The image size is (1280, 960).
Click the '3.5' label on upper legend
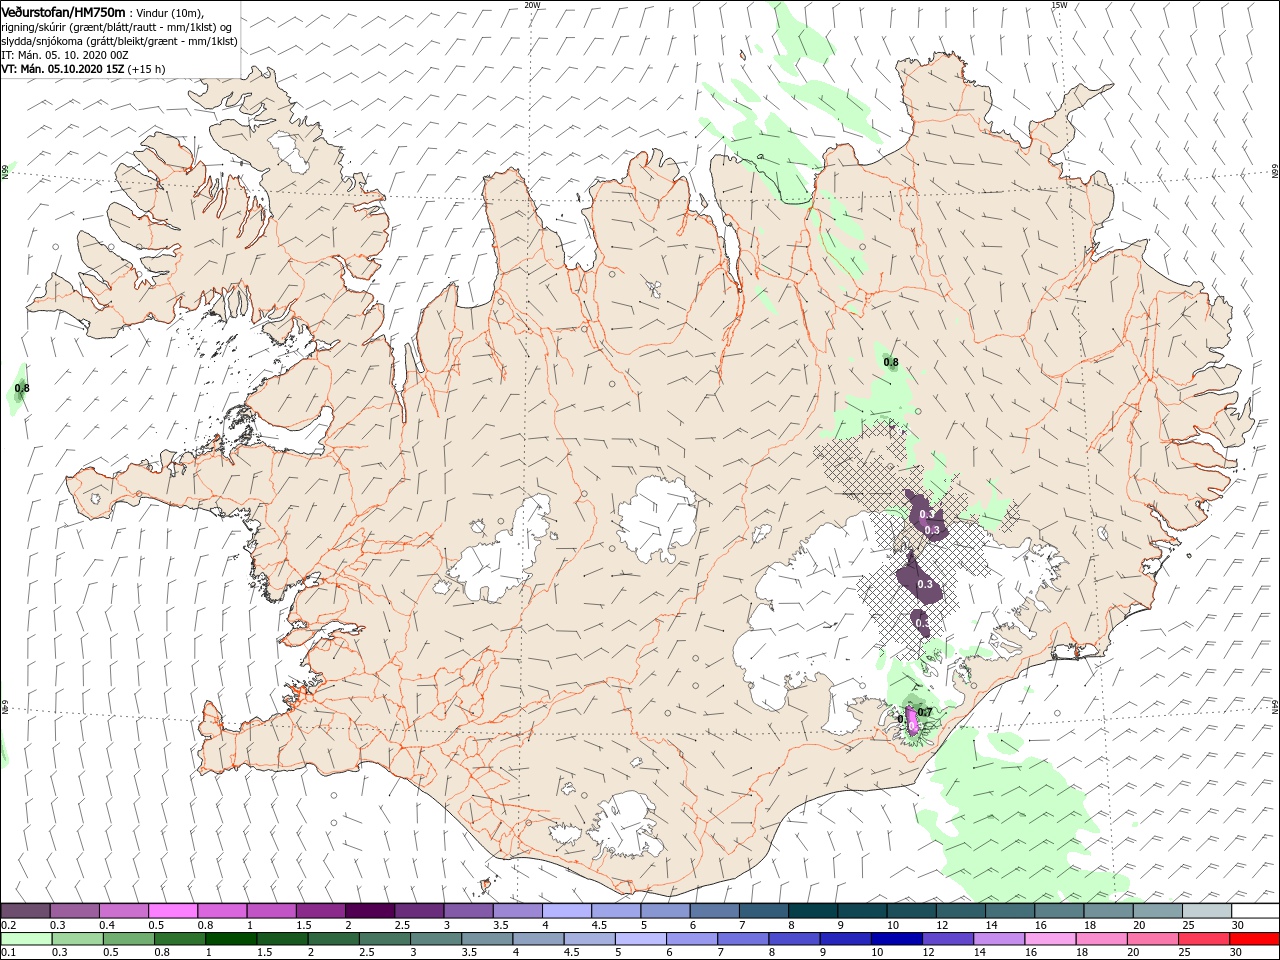pos(501,925)
